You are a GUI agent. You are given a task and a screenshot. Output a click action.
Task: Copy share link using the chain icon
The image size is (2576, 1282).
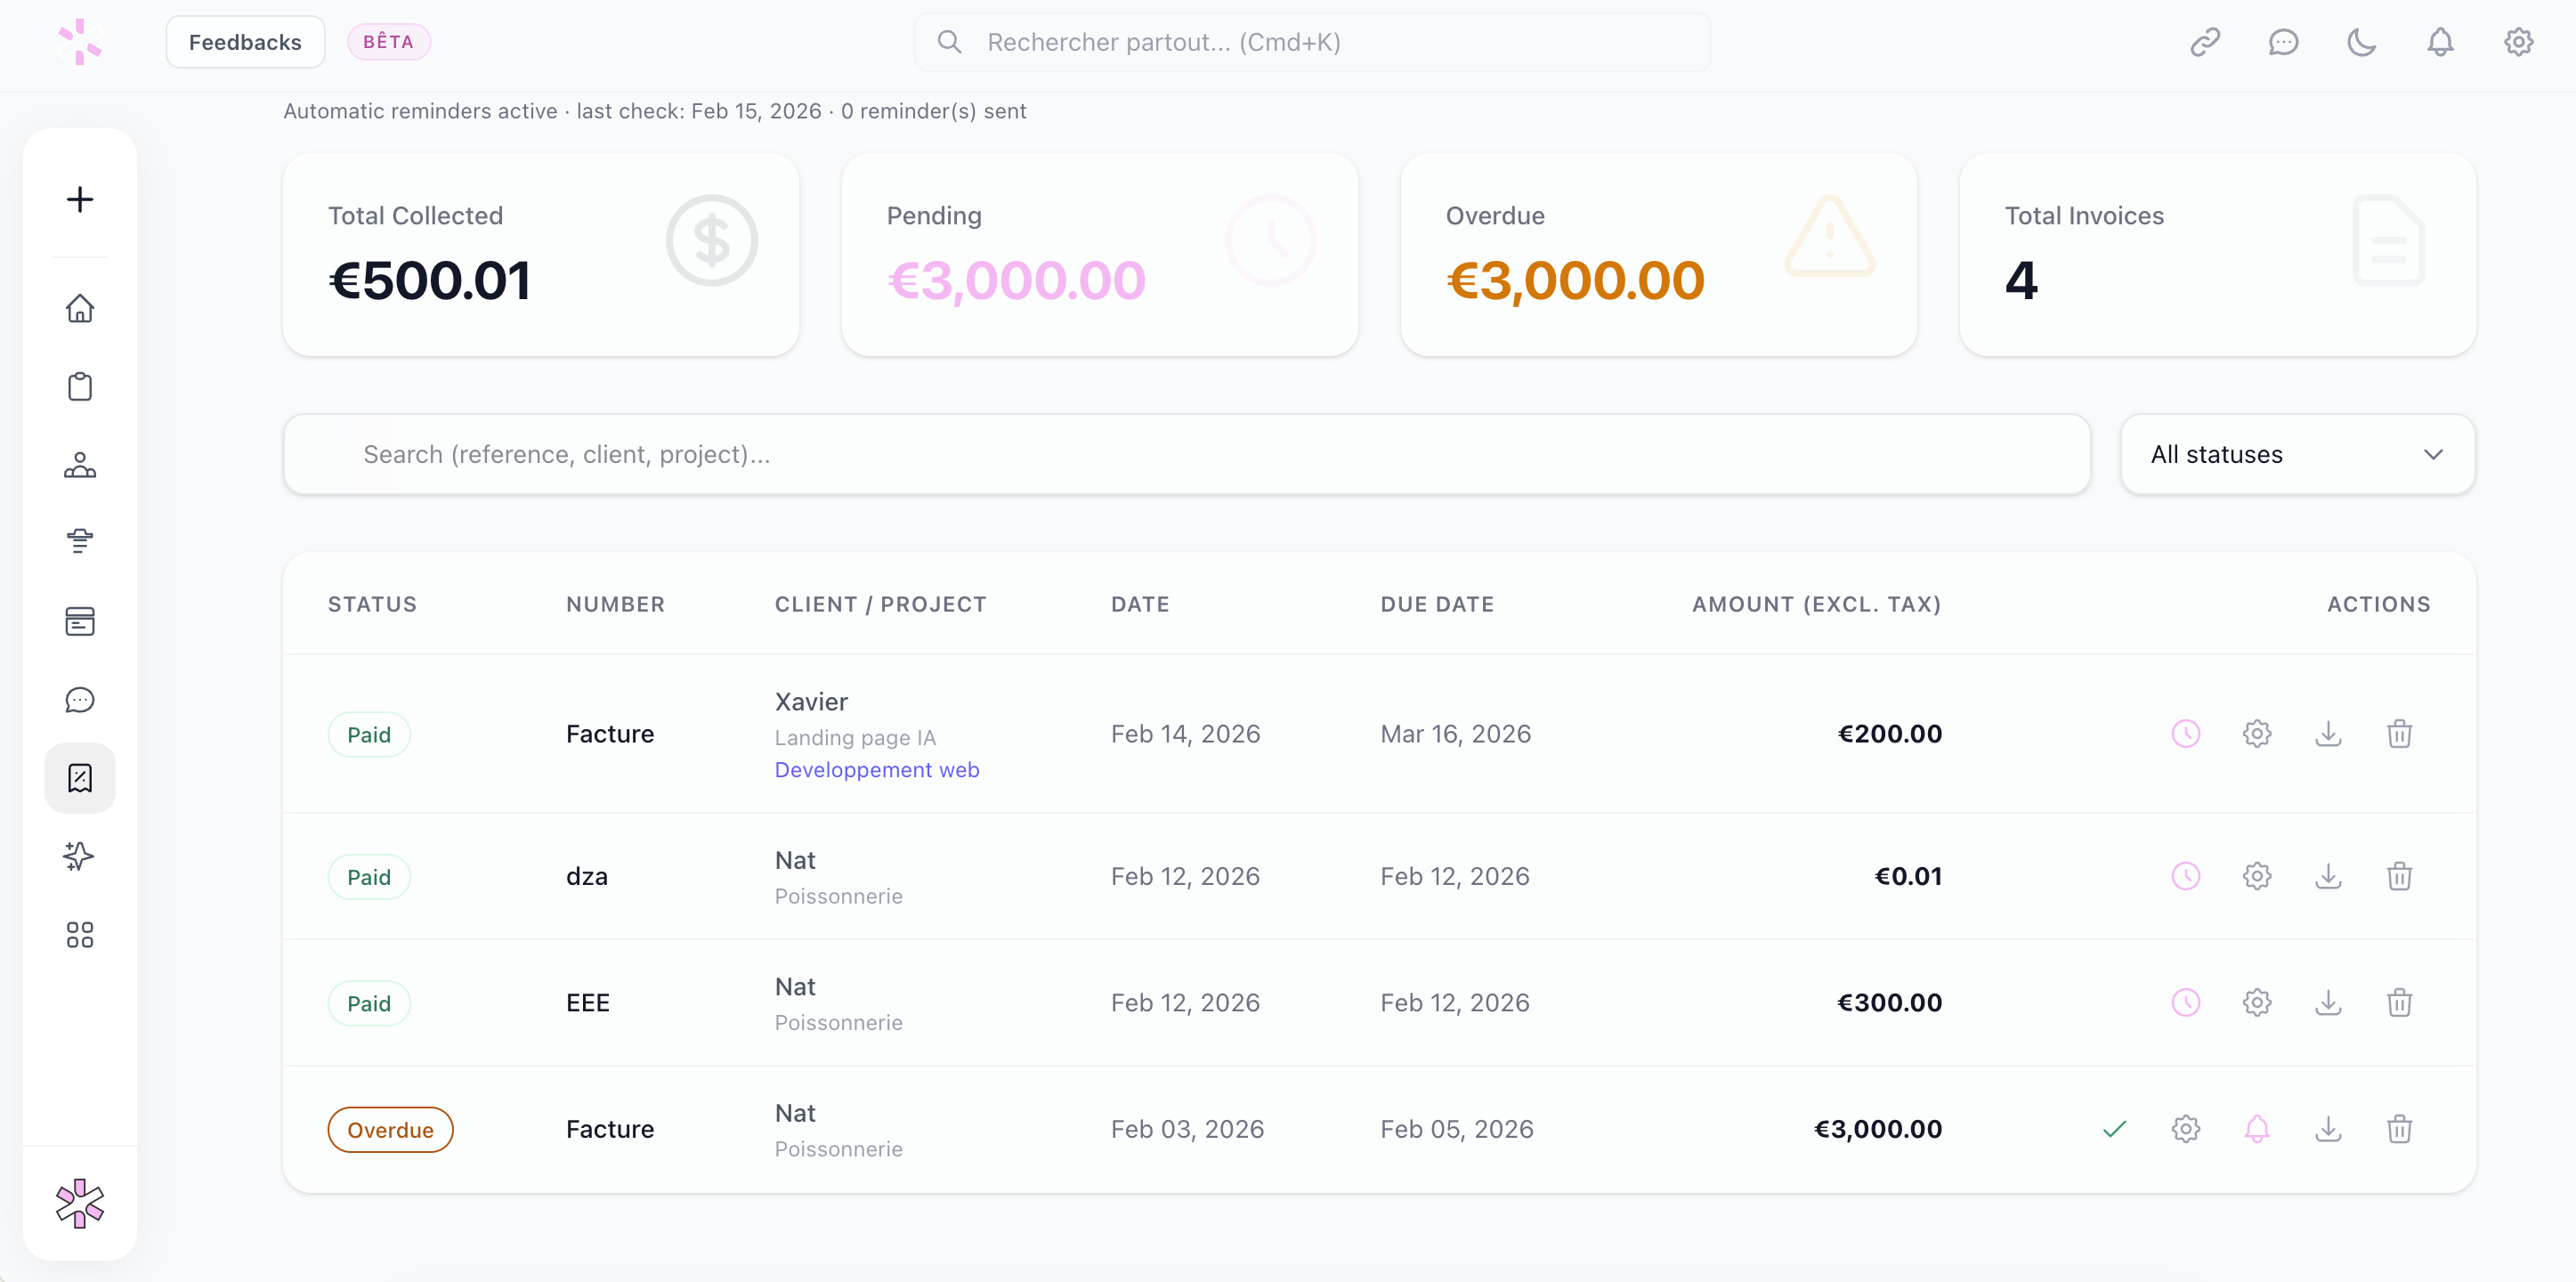pos(2206,42)
